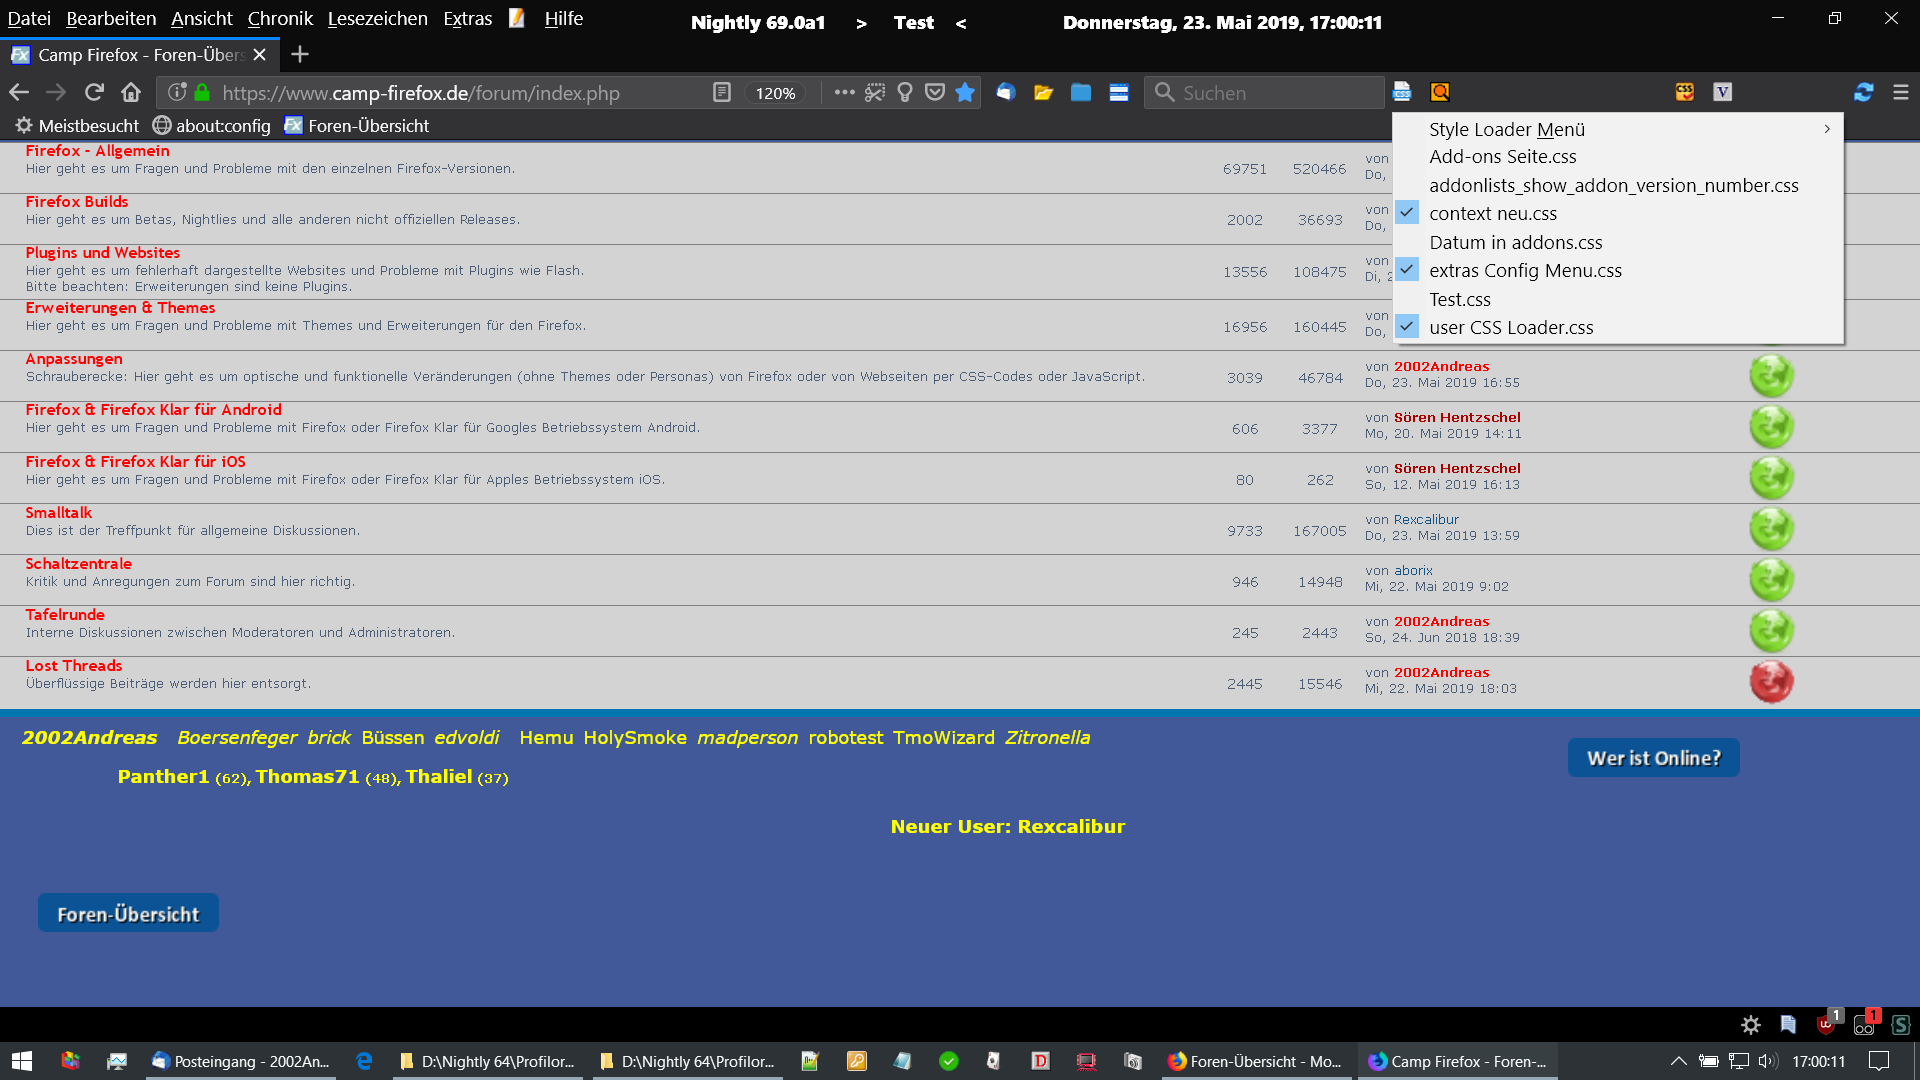Click the reader view icon in address bar
This screenshot has width=1920, height=1080.
pyautogui.click(x=721, y=92)
